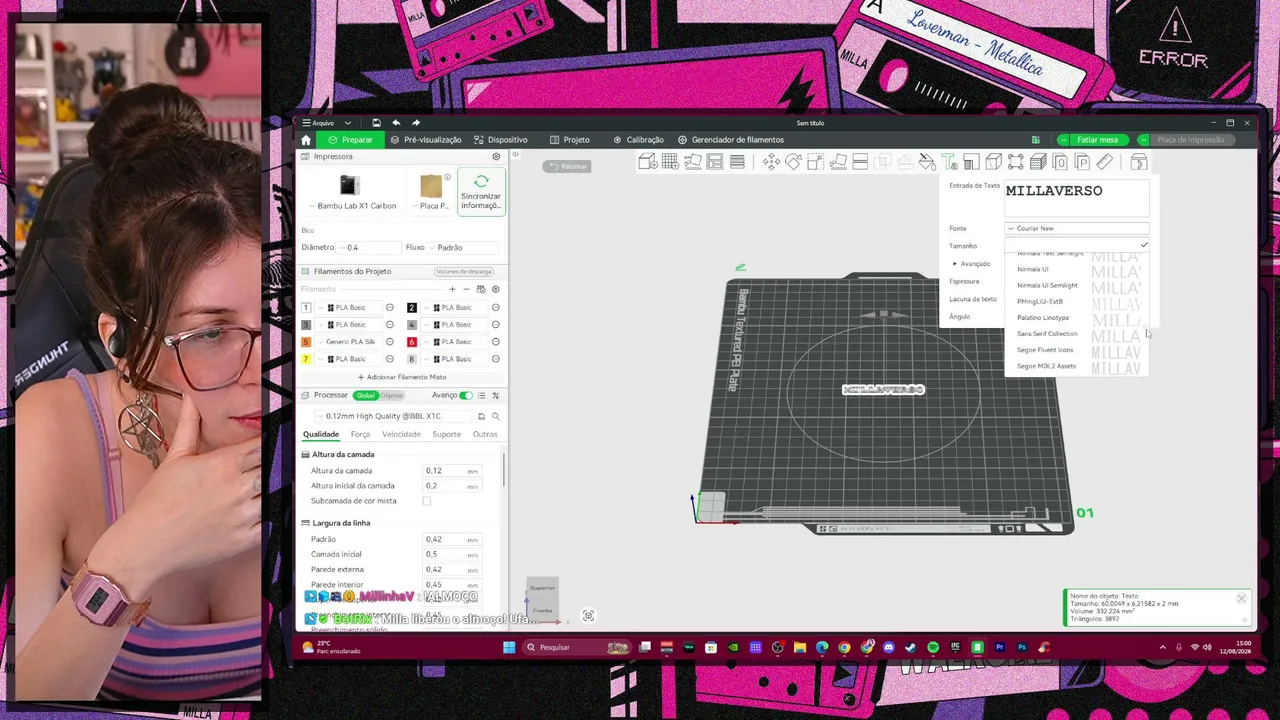Redo the action with redo arrow
This screenshot has width=1280, height=720.
click(416, 123)
